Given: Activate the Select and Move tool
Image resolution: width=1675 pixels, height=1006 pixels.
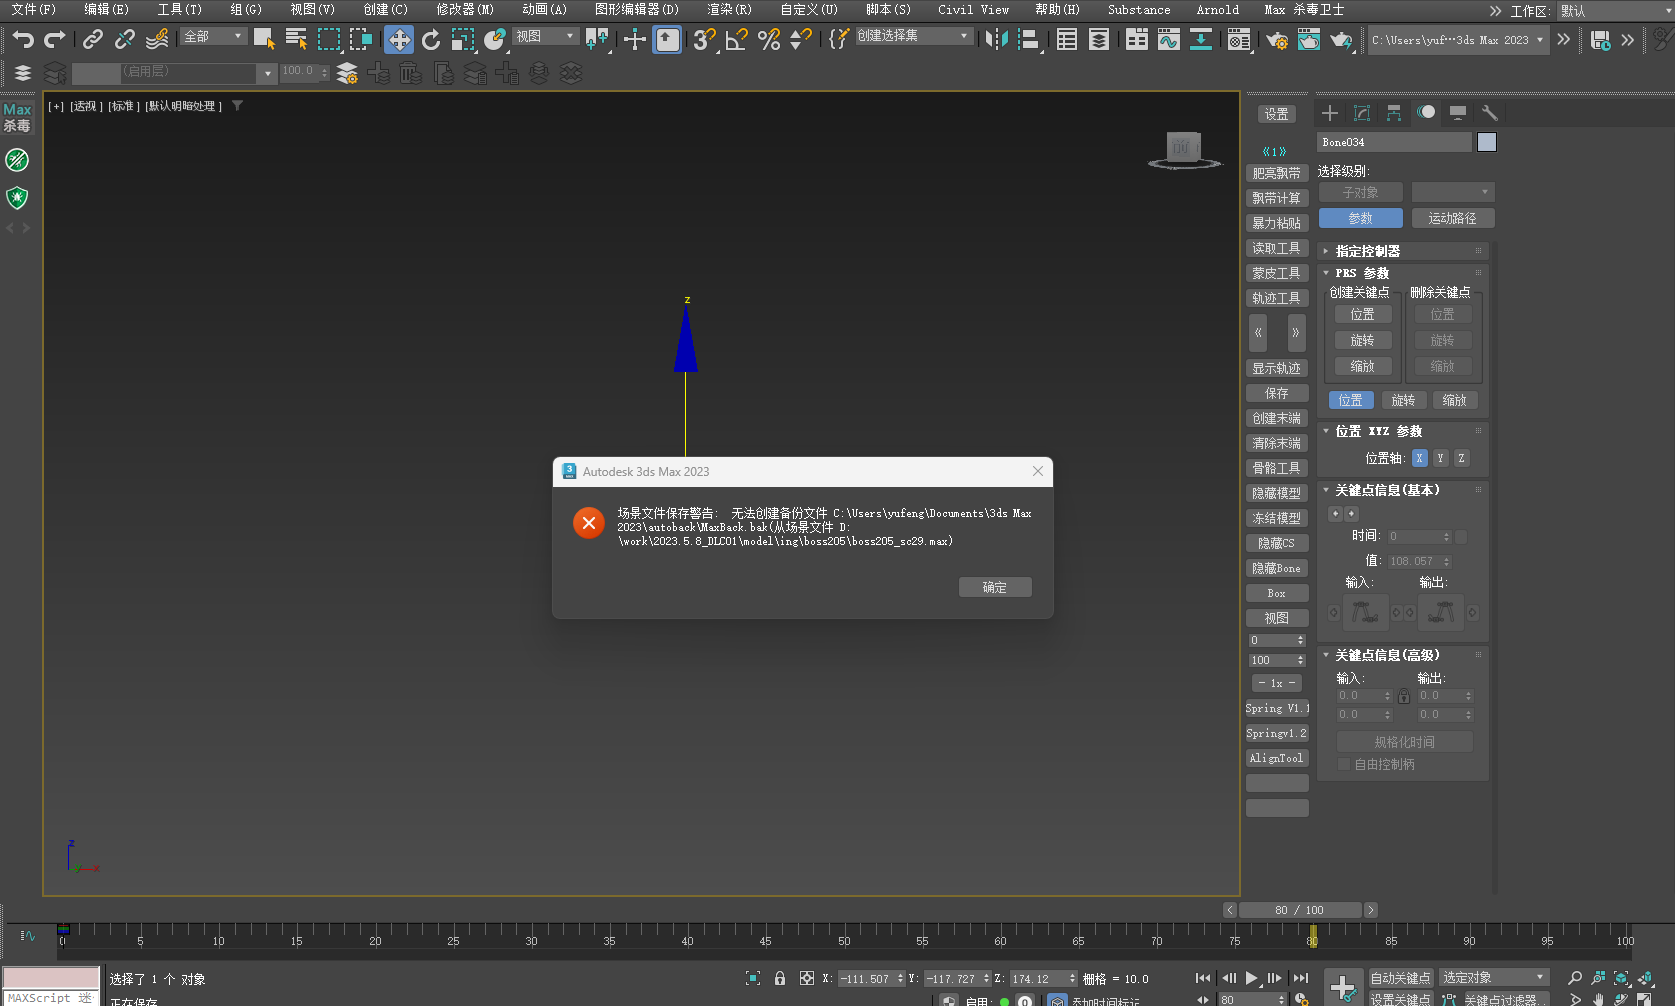Looking at the screenshot, I should (x=399, y=39).
